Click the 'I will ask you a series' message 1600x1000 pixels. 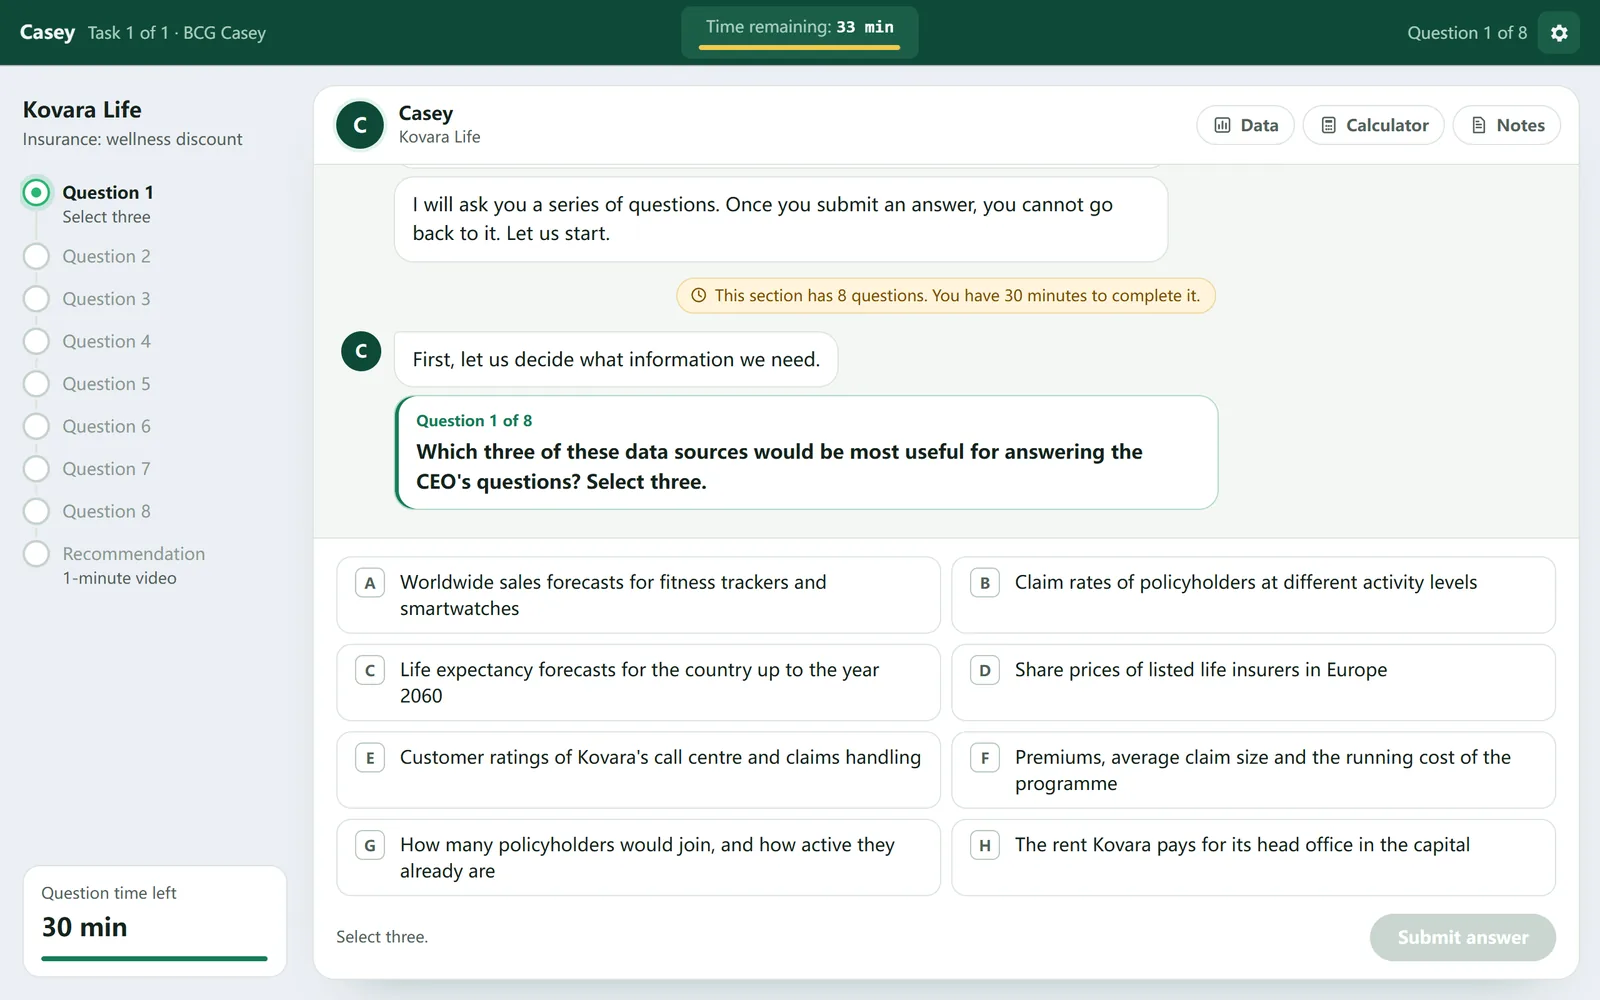[781, 219]
